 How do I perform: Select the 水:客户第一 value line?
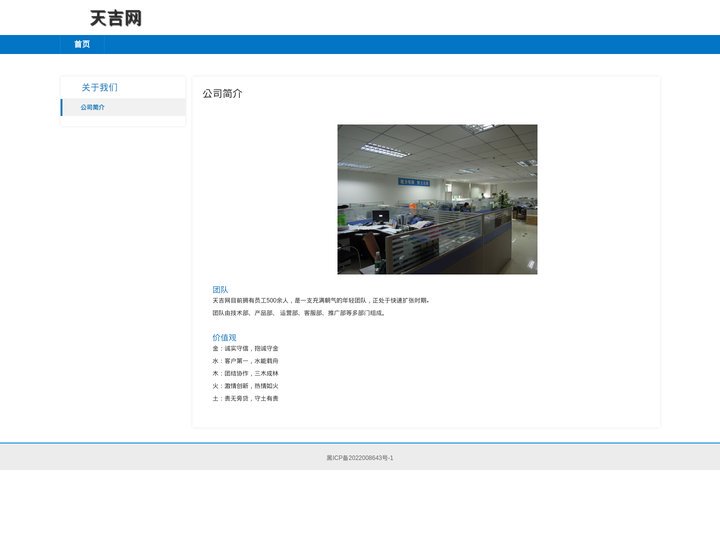click(x=245, y=361)
